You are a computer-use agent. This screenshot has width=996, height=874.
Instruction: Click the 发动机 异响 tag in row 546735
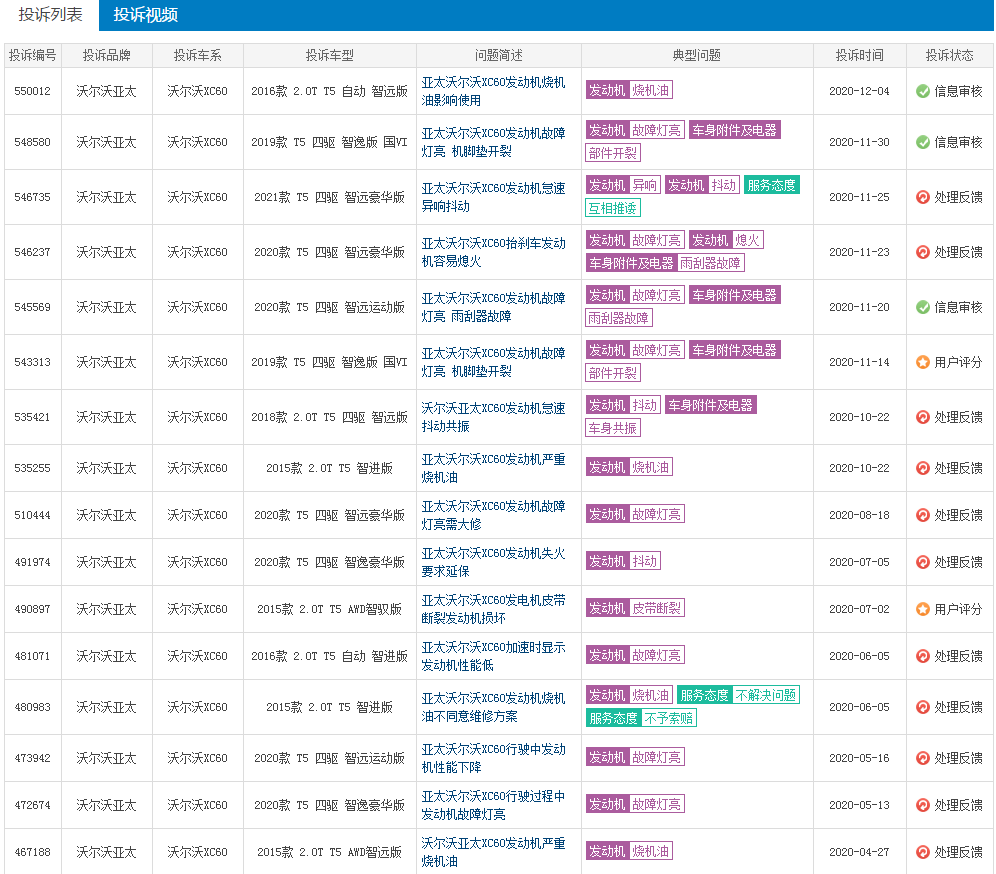click(x=623, y=185)
